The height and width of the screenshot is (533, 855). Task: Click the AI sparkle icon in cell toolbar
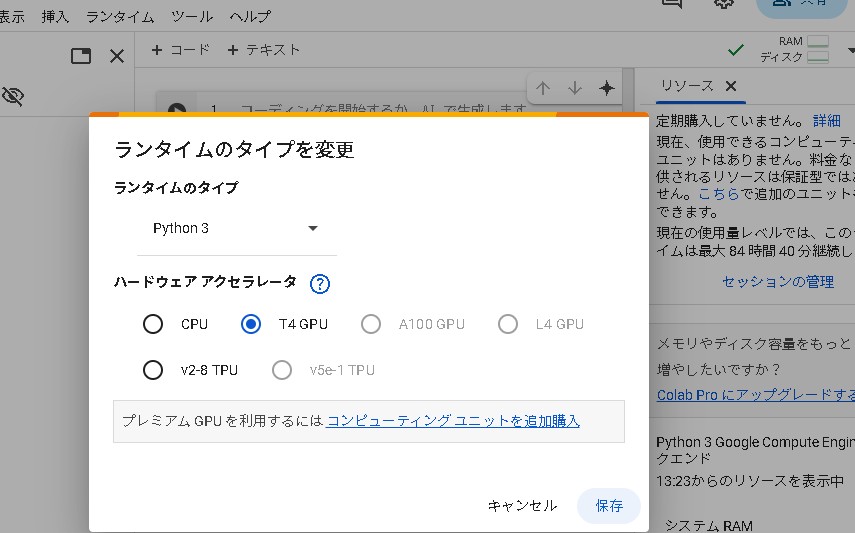[606, 88]
